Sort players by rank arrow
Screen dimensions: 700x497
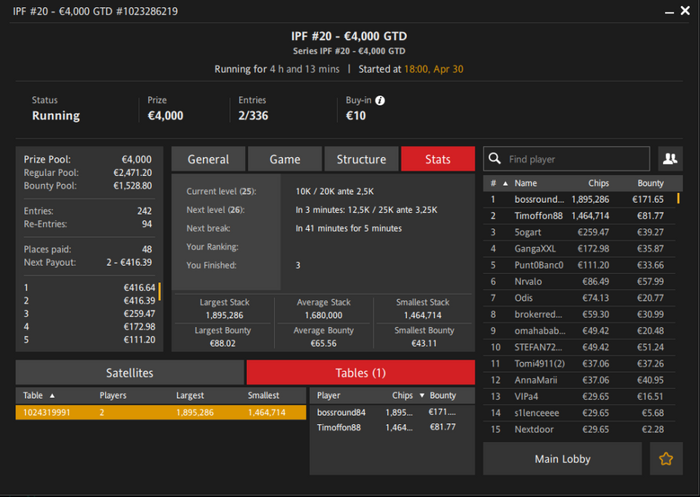point(505,184)
